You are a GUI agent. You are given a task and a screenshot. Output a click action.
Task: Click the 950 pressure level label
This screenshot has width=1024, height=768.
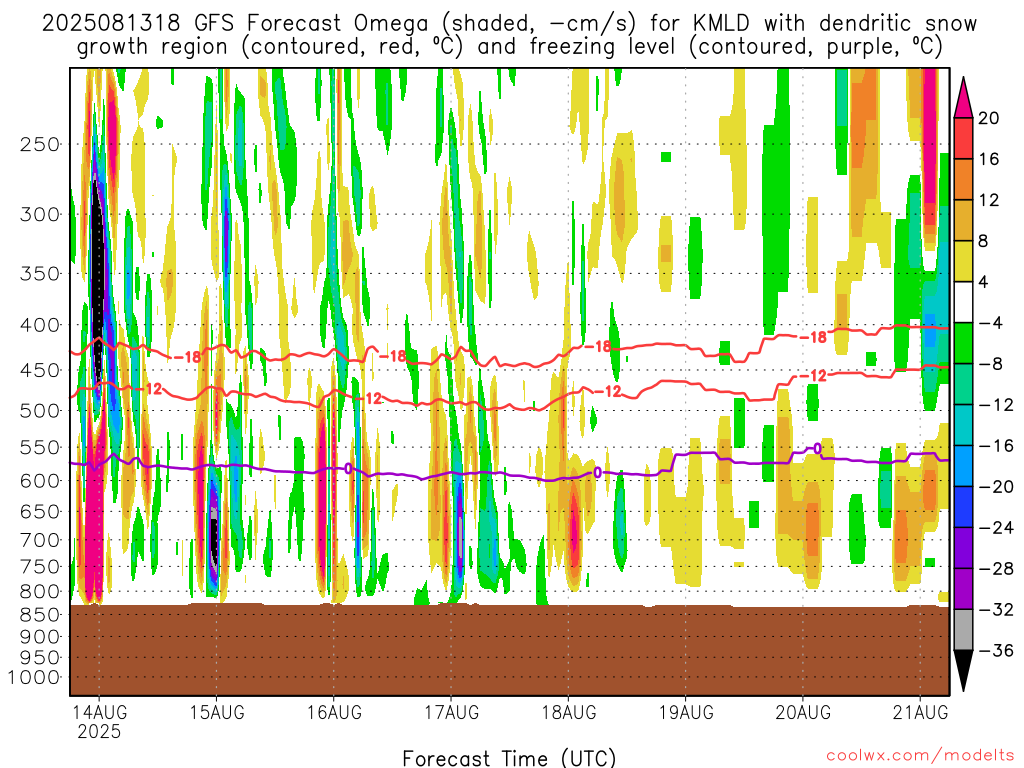(x=40, y=658)
